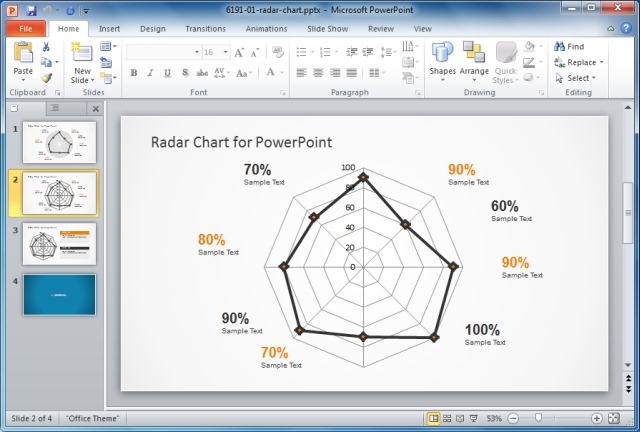
Task: Click the zoom out minus button
Action: (x=513, y=418)
